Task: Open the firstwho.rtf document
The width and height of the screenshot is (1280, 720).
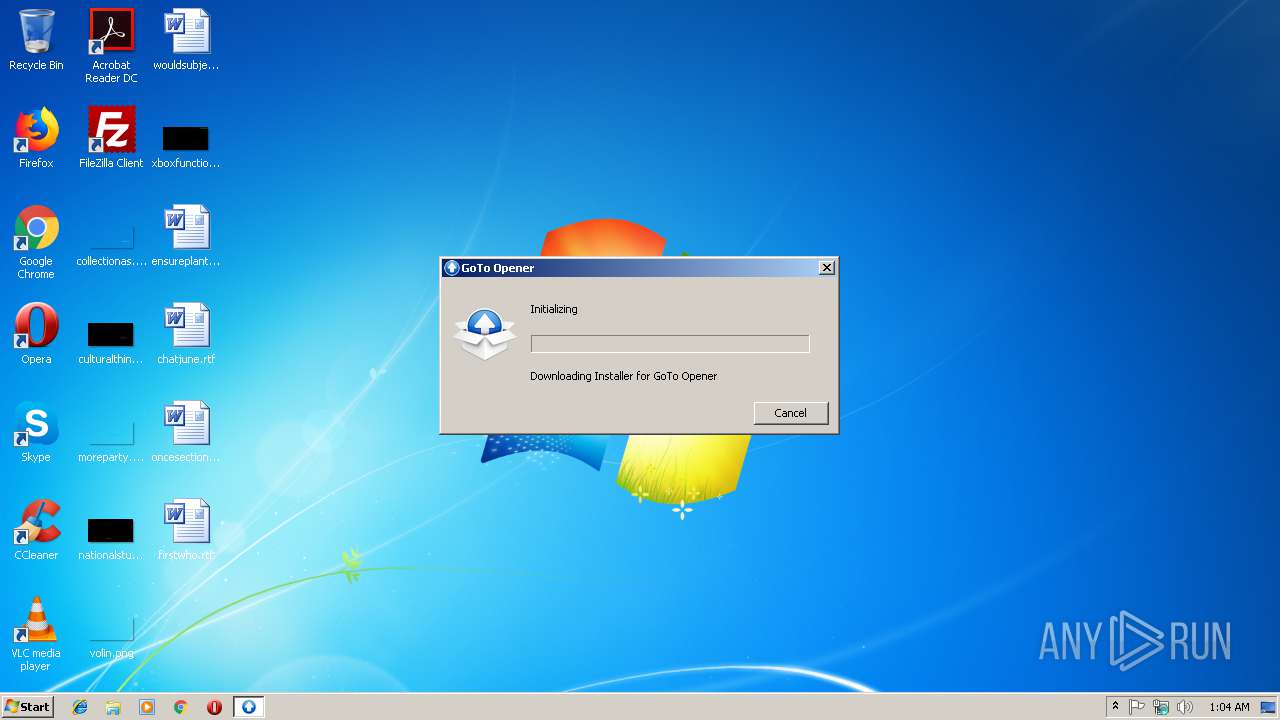Action: [x=186, y=530]
